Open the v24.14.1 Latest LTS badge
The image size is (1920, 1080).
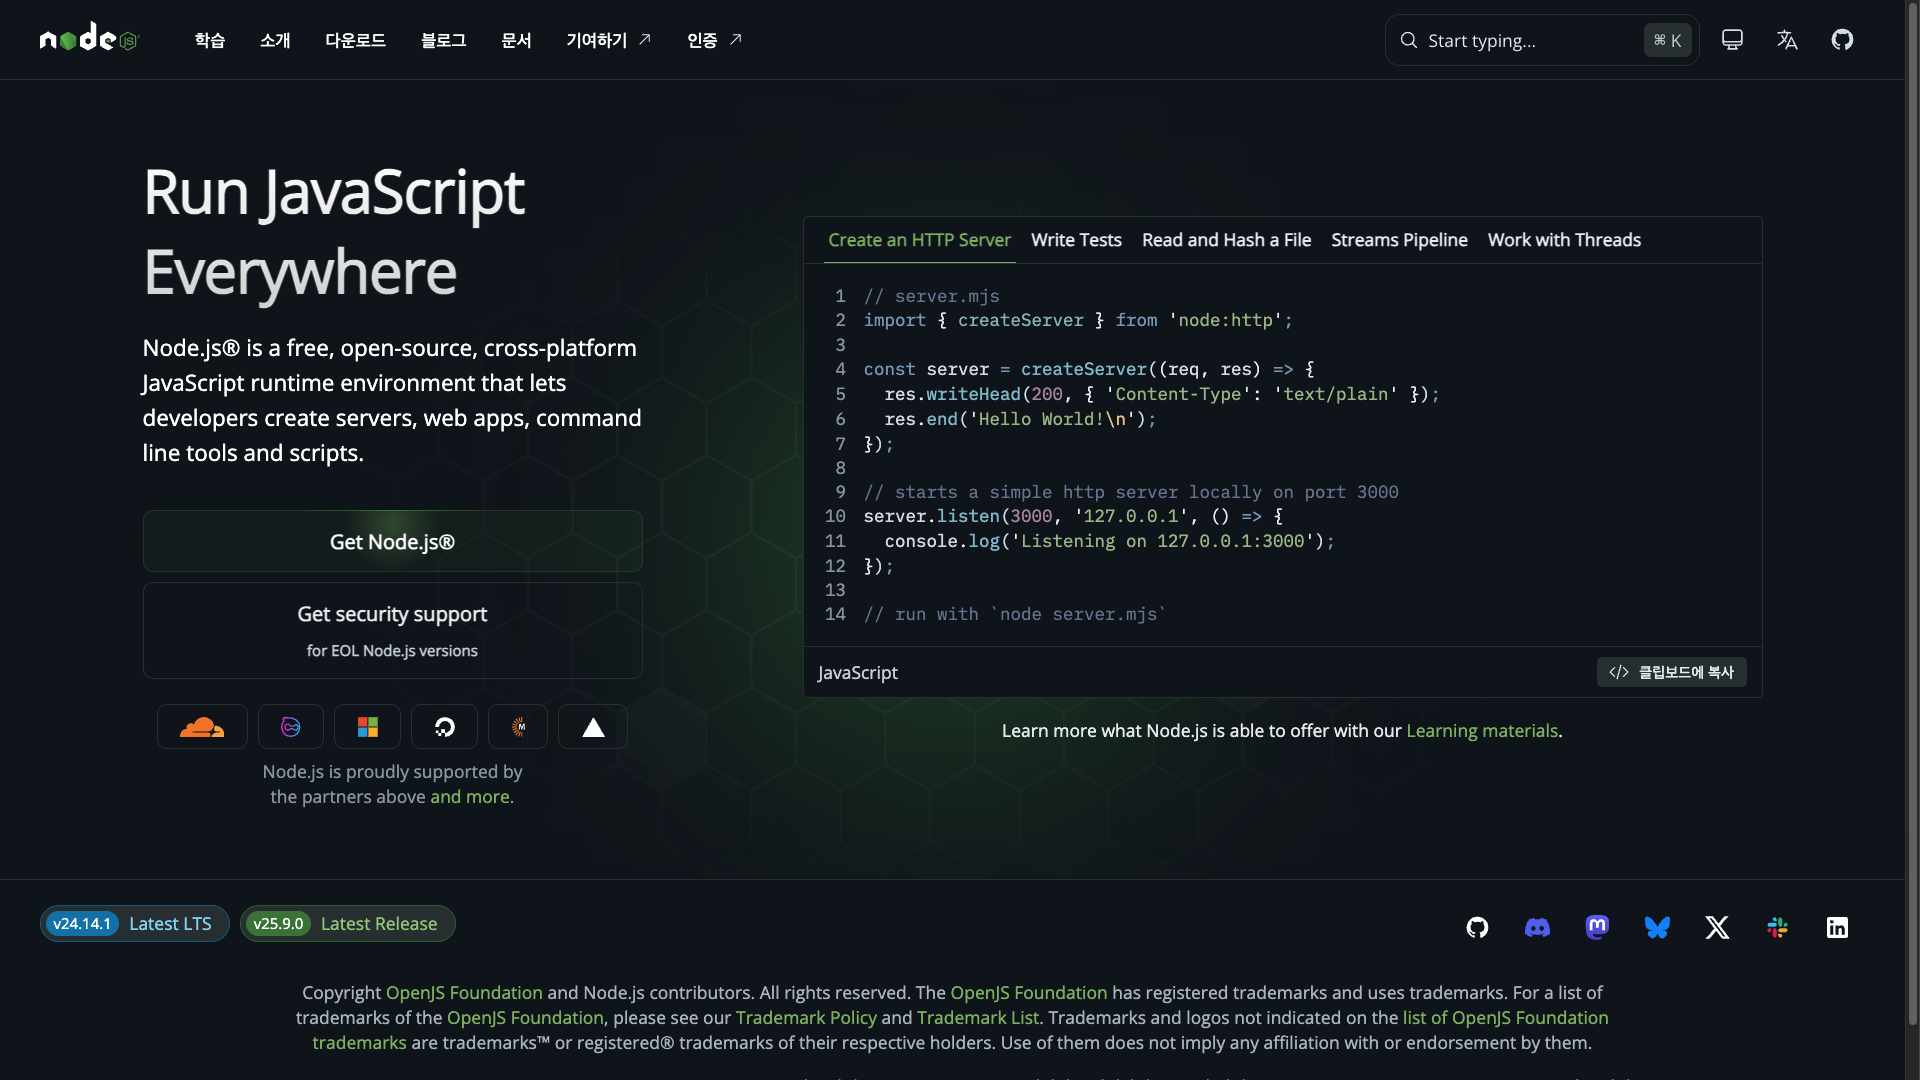[x=134, y=924]
